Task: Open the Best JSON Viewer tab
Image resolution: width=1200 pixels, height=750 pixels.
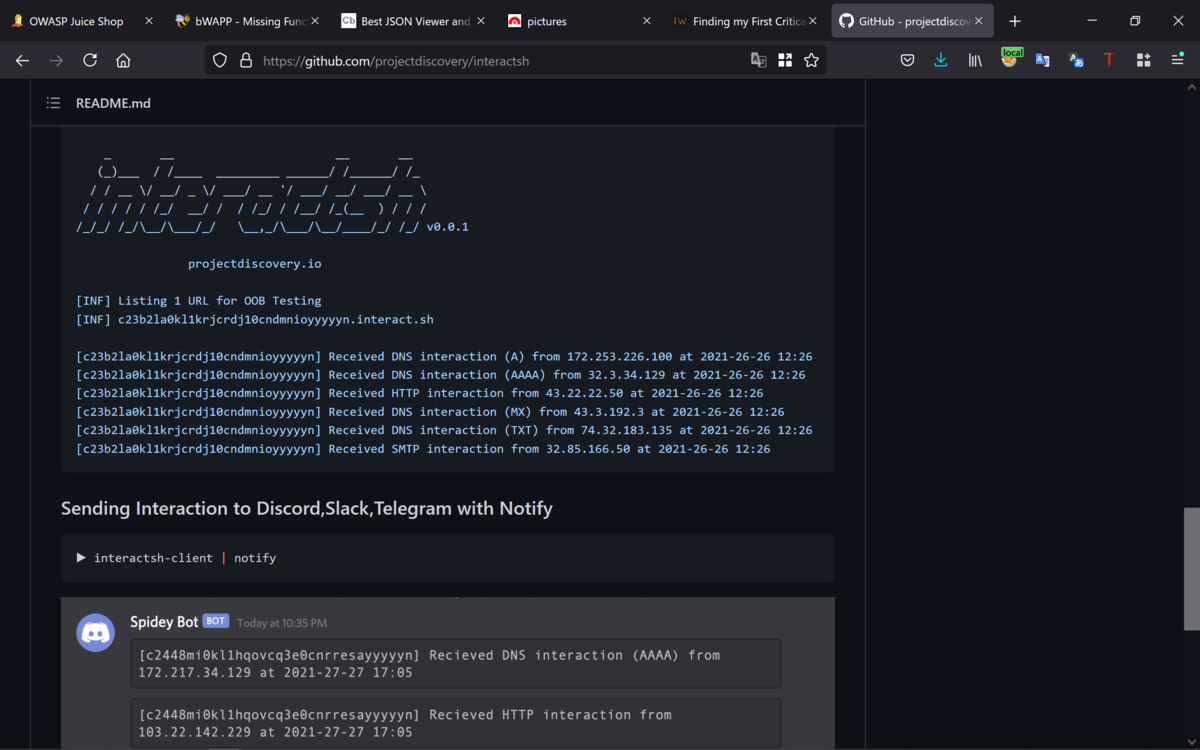Action: pos(415,21)
